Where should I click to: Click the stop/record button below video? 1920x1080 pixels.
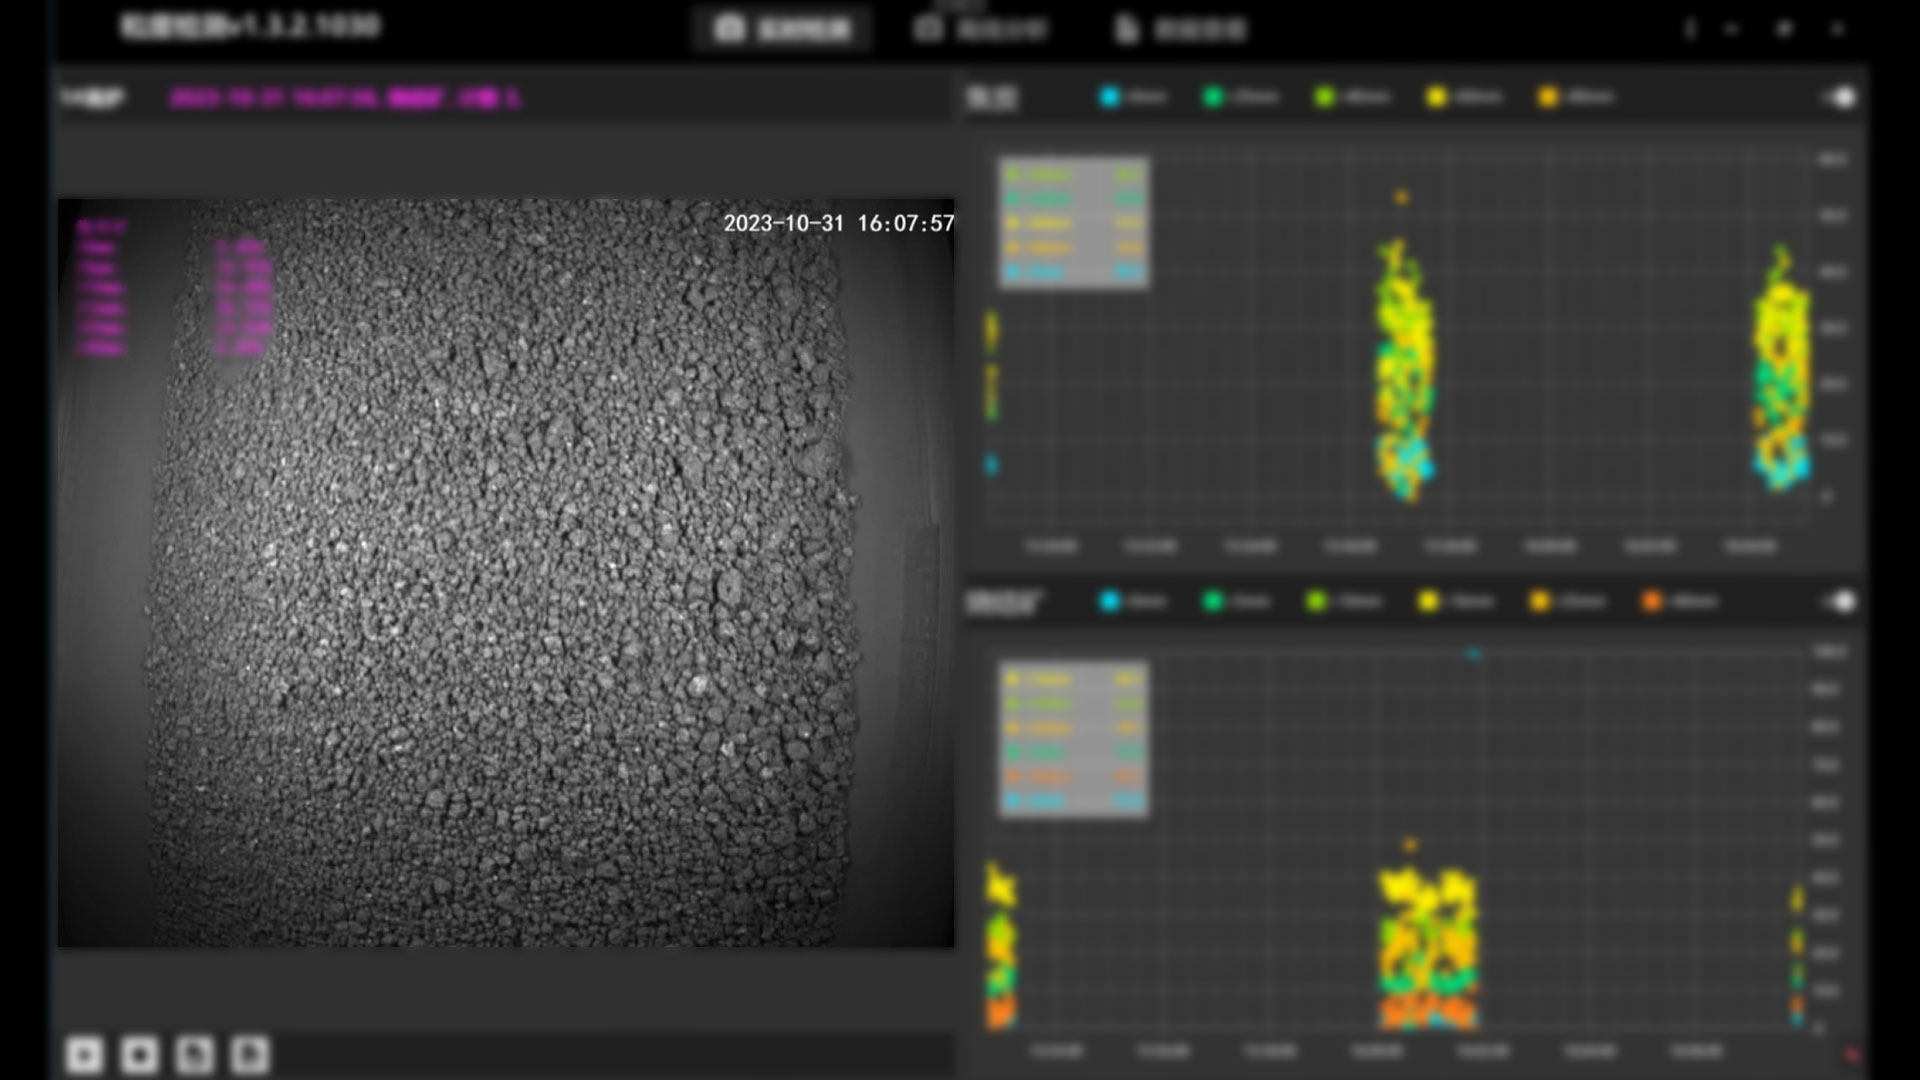click(140, 1054)
